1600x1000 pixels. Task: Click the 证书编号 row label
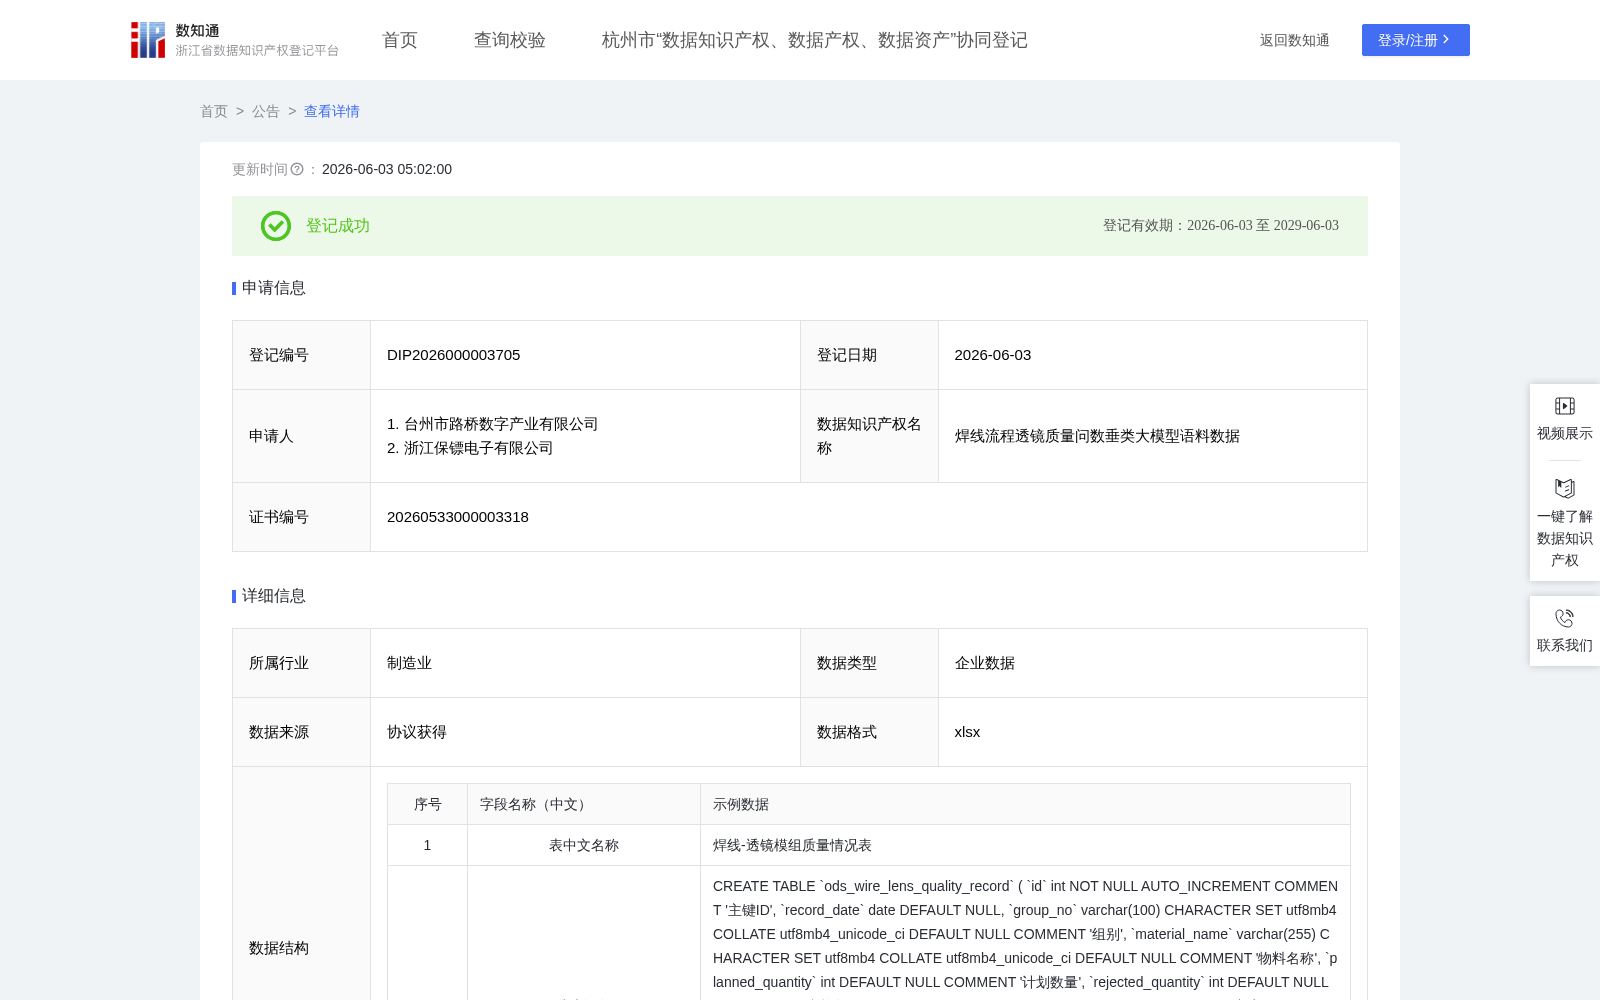pos(279,517)
